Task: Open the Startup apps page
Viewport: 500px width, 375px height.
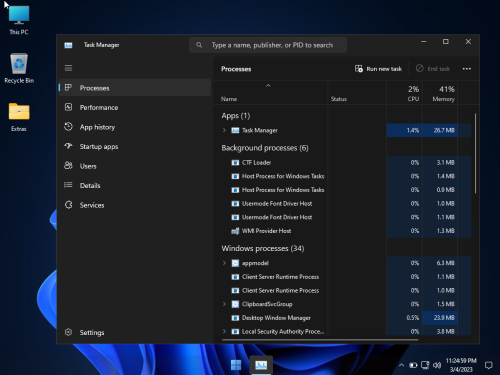Action: click(135, 146)
